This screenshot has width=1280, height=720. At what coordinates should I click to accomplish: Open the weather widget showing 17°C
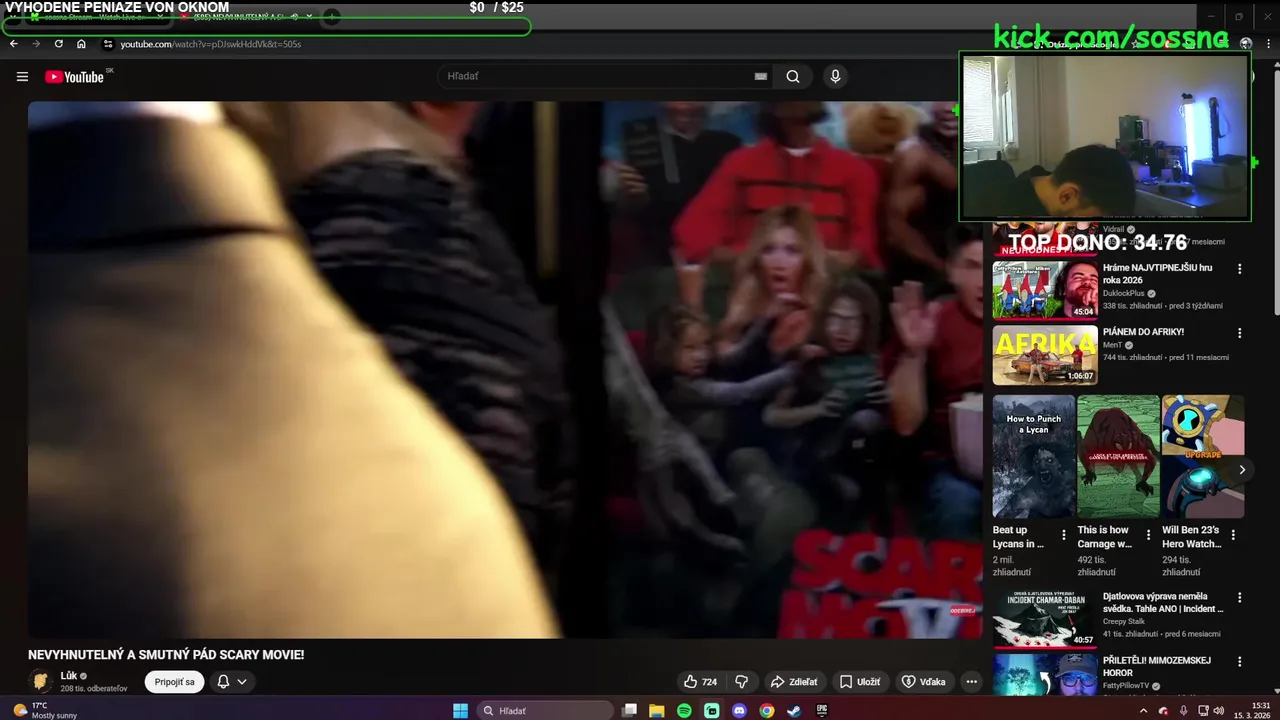[44, 711]
